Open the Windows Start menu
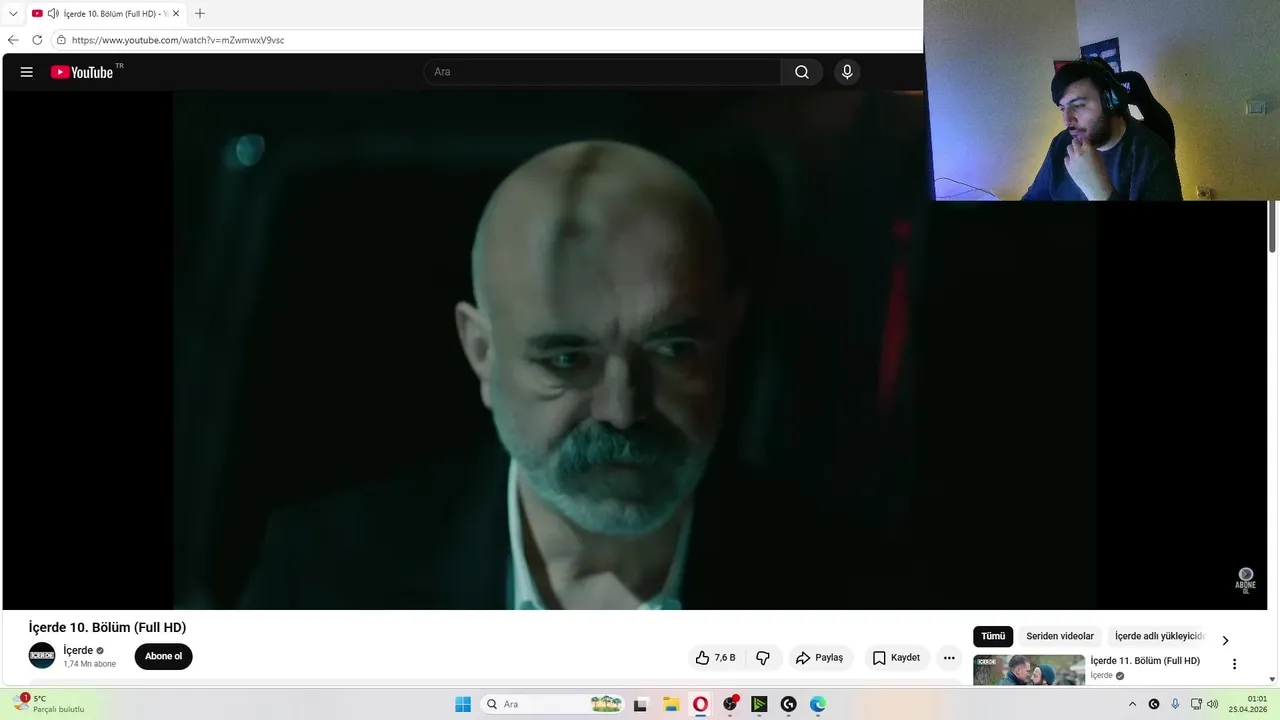Image resolution: width=1280 pixels, height=720 pixels. (463, 704)
